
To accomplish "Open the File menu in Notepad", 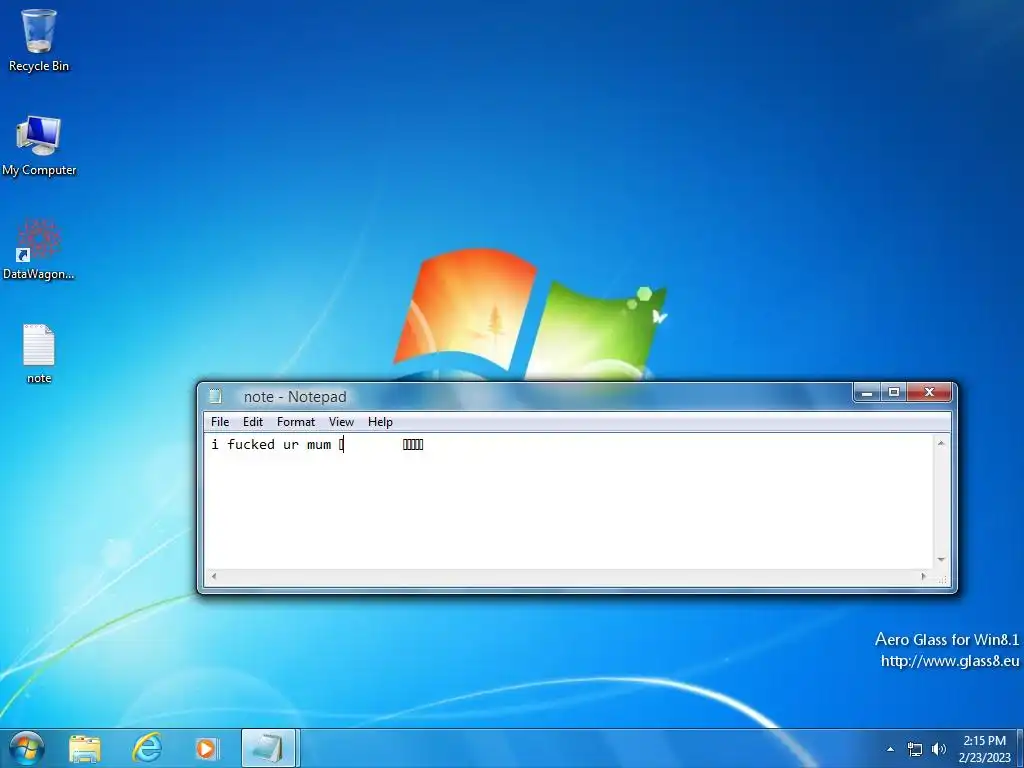I will [x=220, y=422].
